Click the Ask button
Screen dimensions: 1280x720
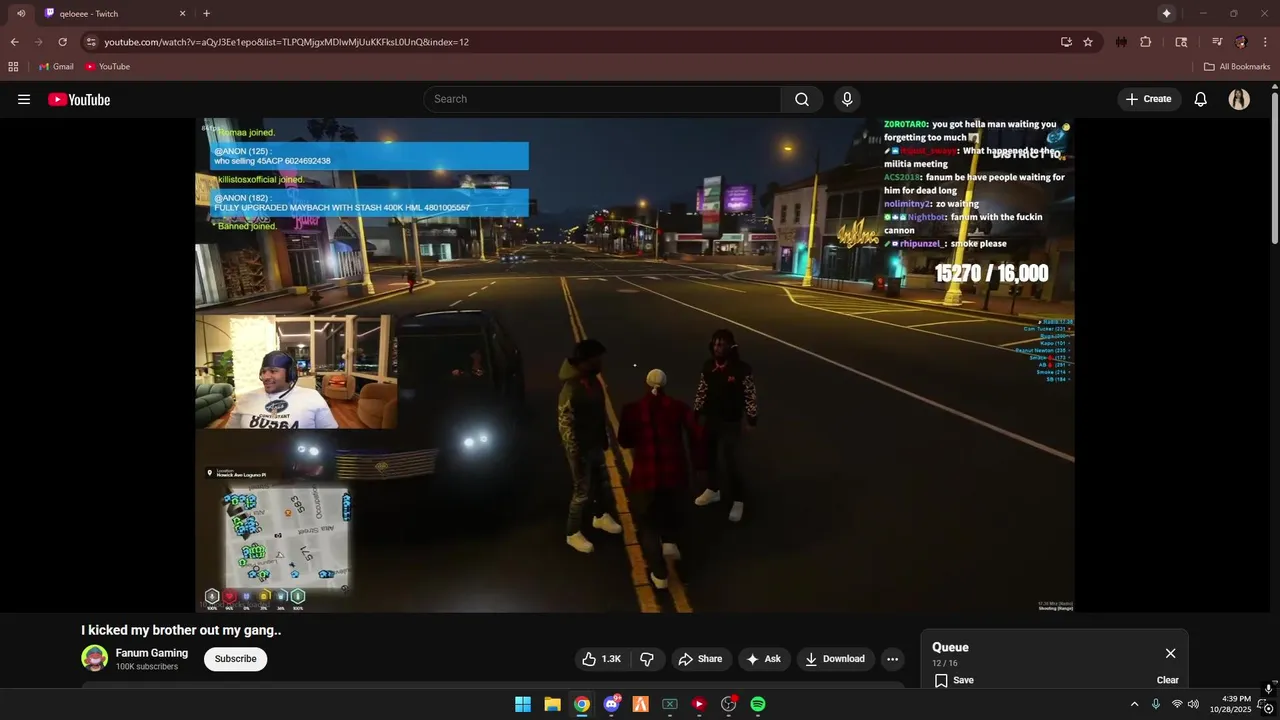(x=764, y=659)
